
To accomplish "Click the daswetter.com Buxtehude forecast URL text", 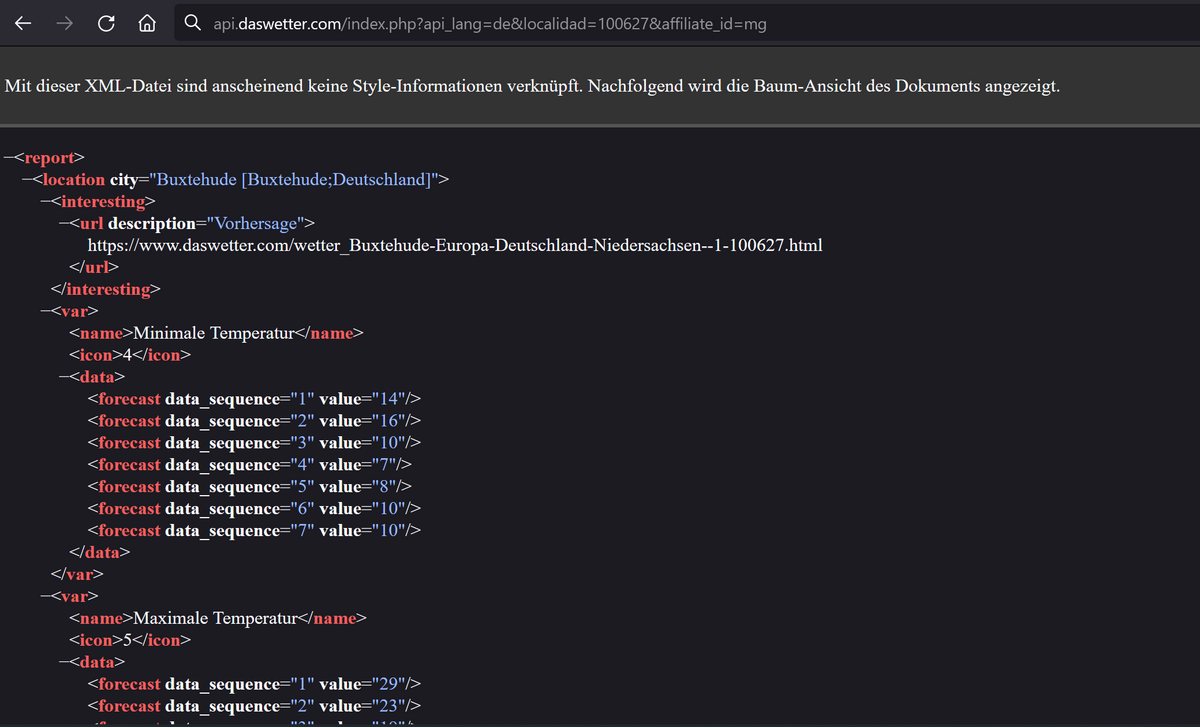I will coord(455,245).
